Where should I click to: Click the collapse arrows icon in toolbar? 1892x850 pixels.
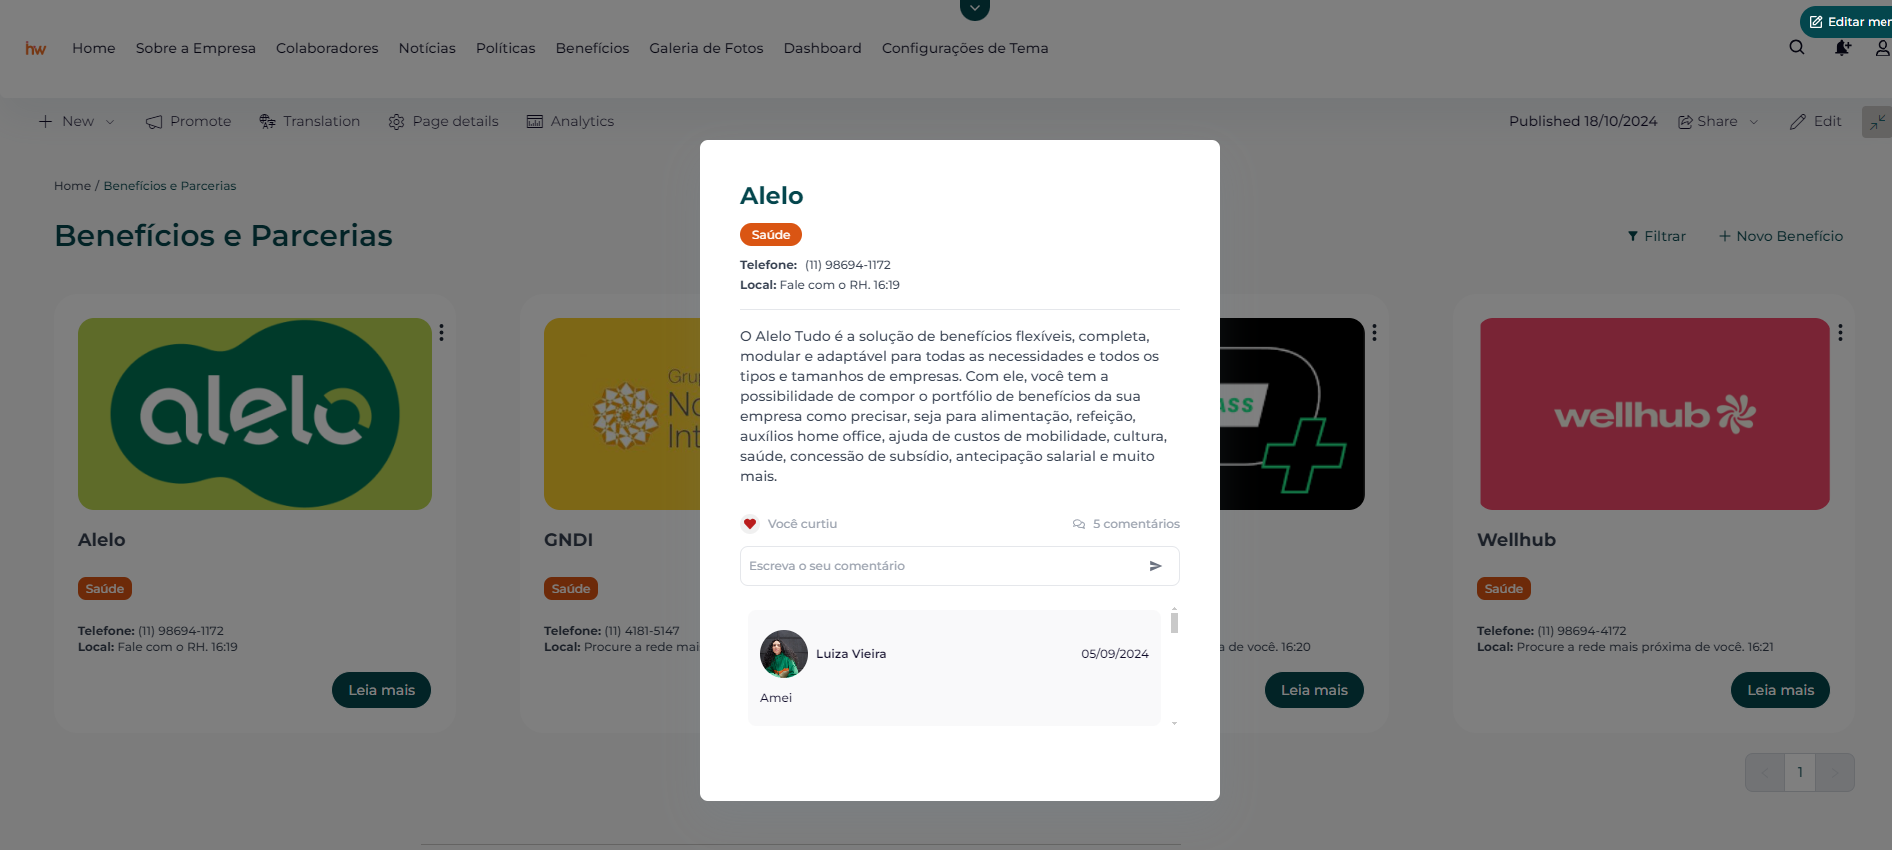coord(1877,122)
